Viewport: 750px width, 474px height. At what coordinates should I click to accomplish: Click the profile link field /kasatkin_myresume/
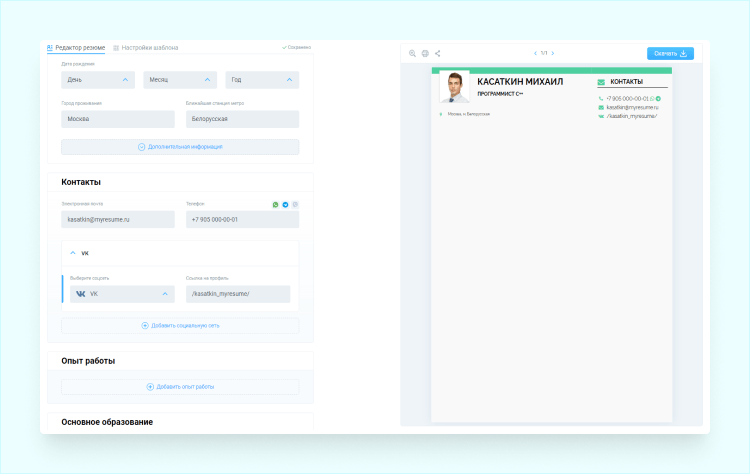(238, 294)
